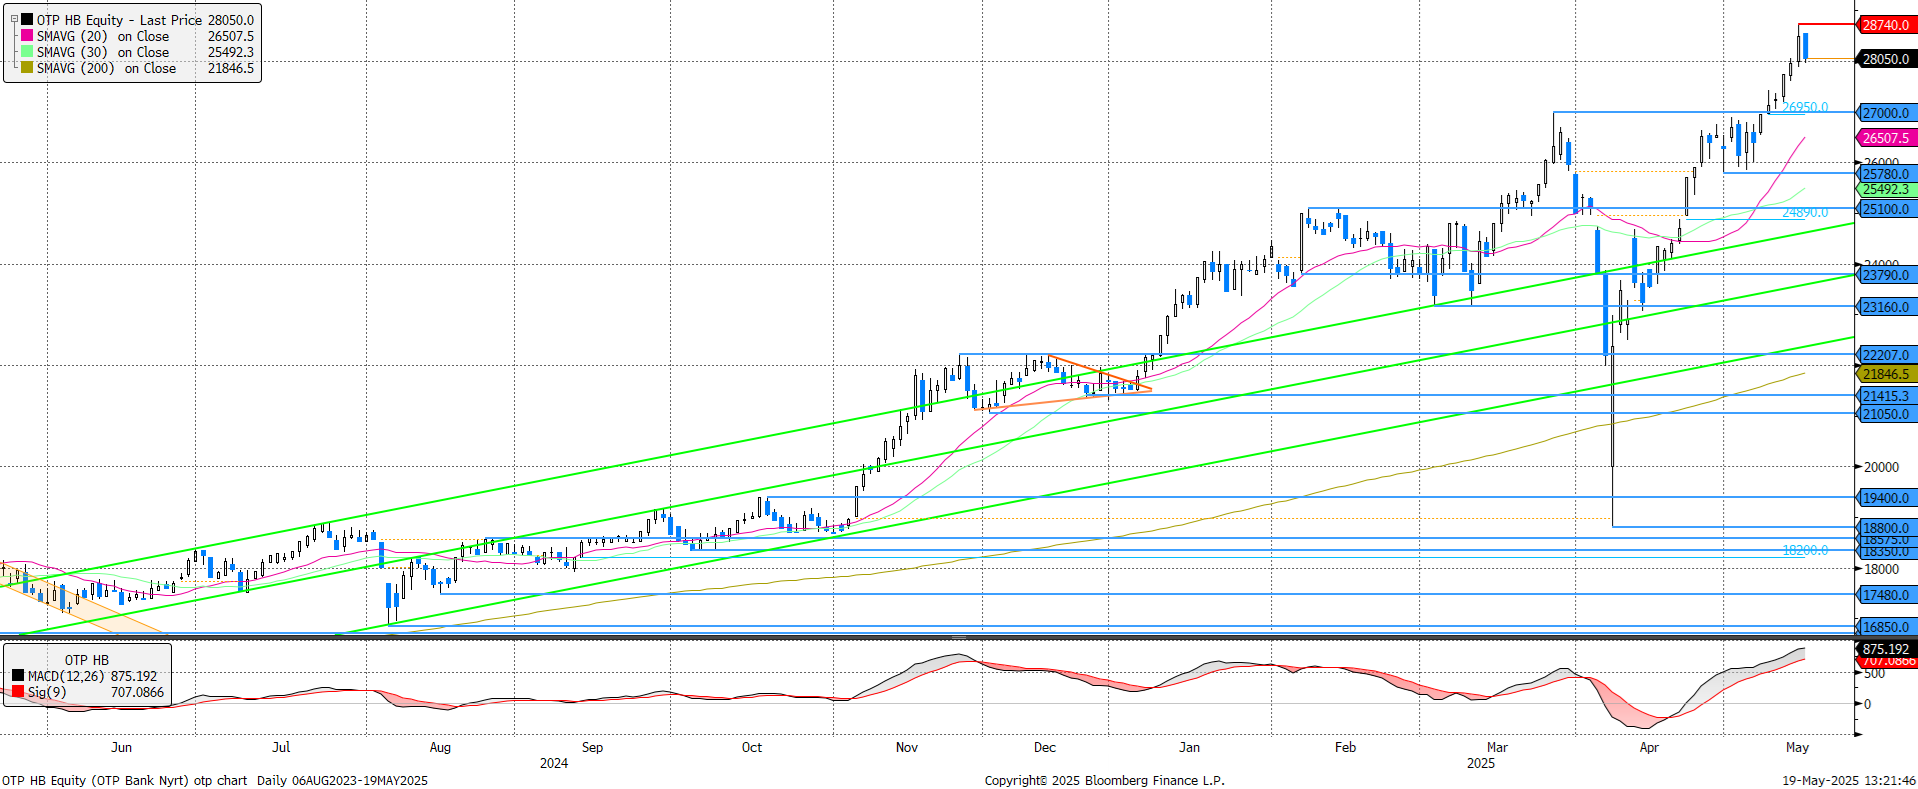The image size is (1918, 789).
Task: Click the blue '23790.0' axis level label
Action: click(1886, 275)
